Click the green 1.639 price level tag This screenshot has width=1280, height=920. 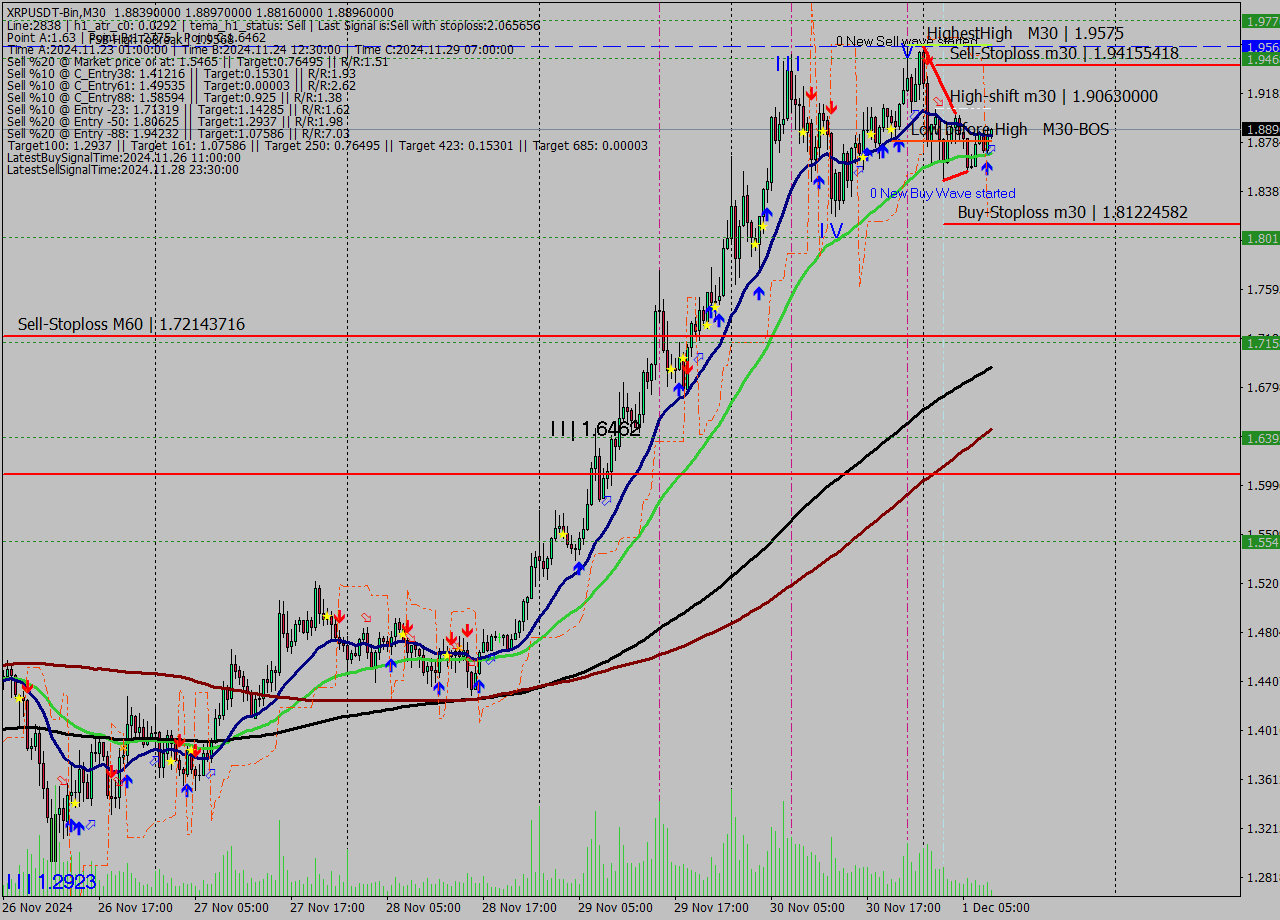click(x=1260, y=438)
